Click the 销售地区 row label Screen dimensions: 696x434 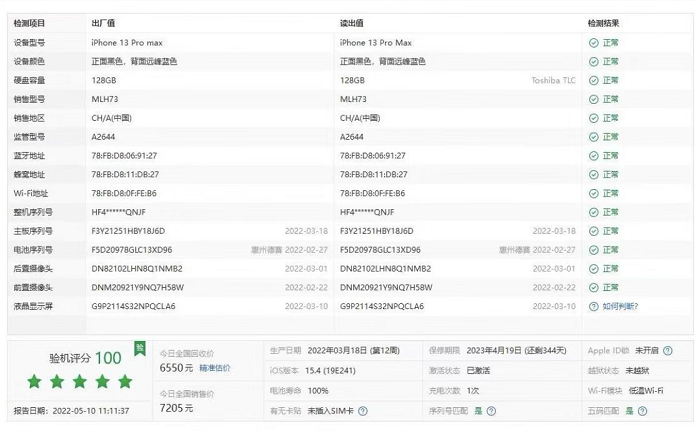[x=29, y=118]
